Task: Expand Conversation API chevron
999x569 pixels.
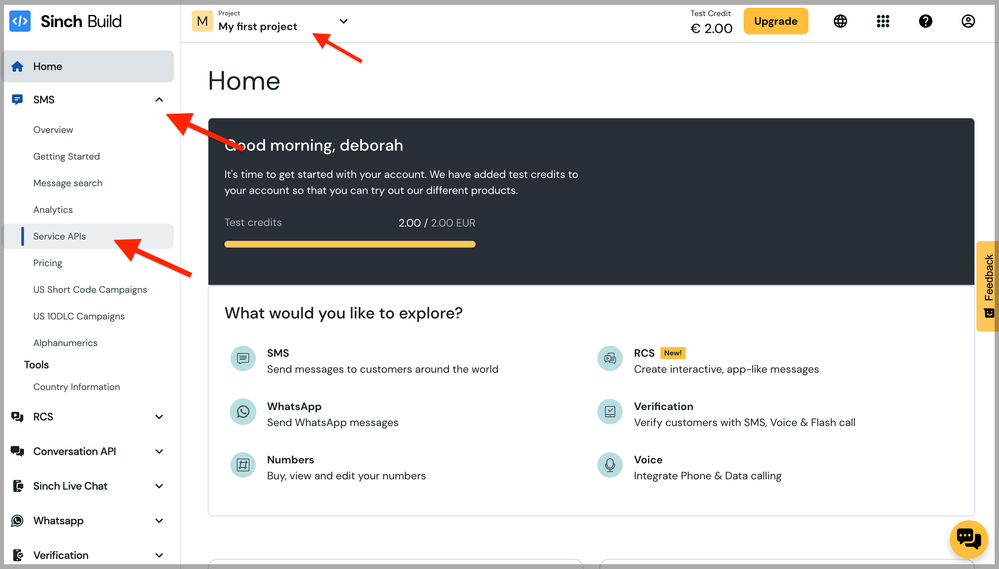Action: (x=159, y=451)
